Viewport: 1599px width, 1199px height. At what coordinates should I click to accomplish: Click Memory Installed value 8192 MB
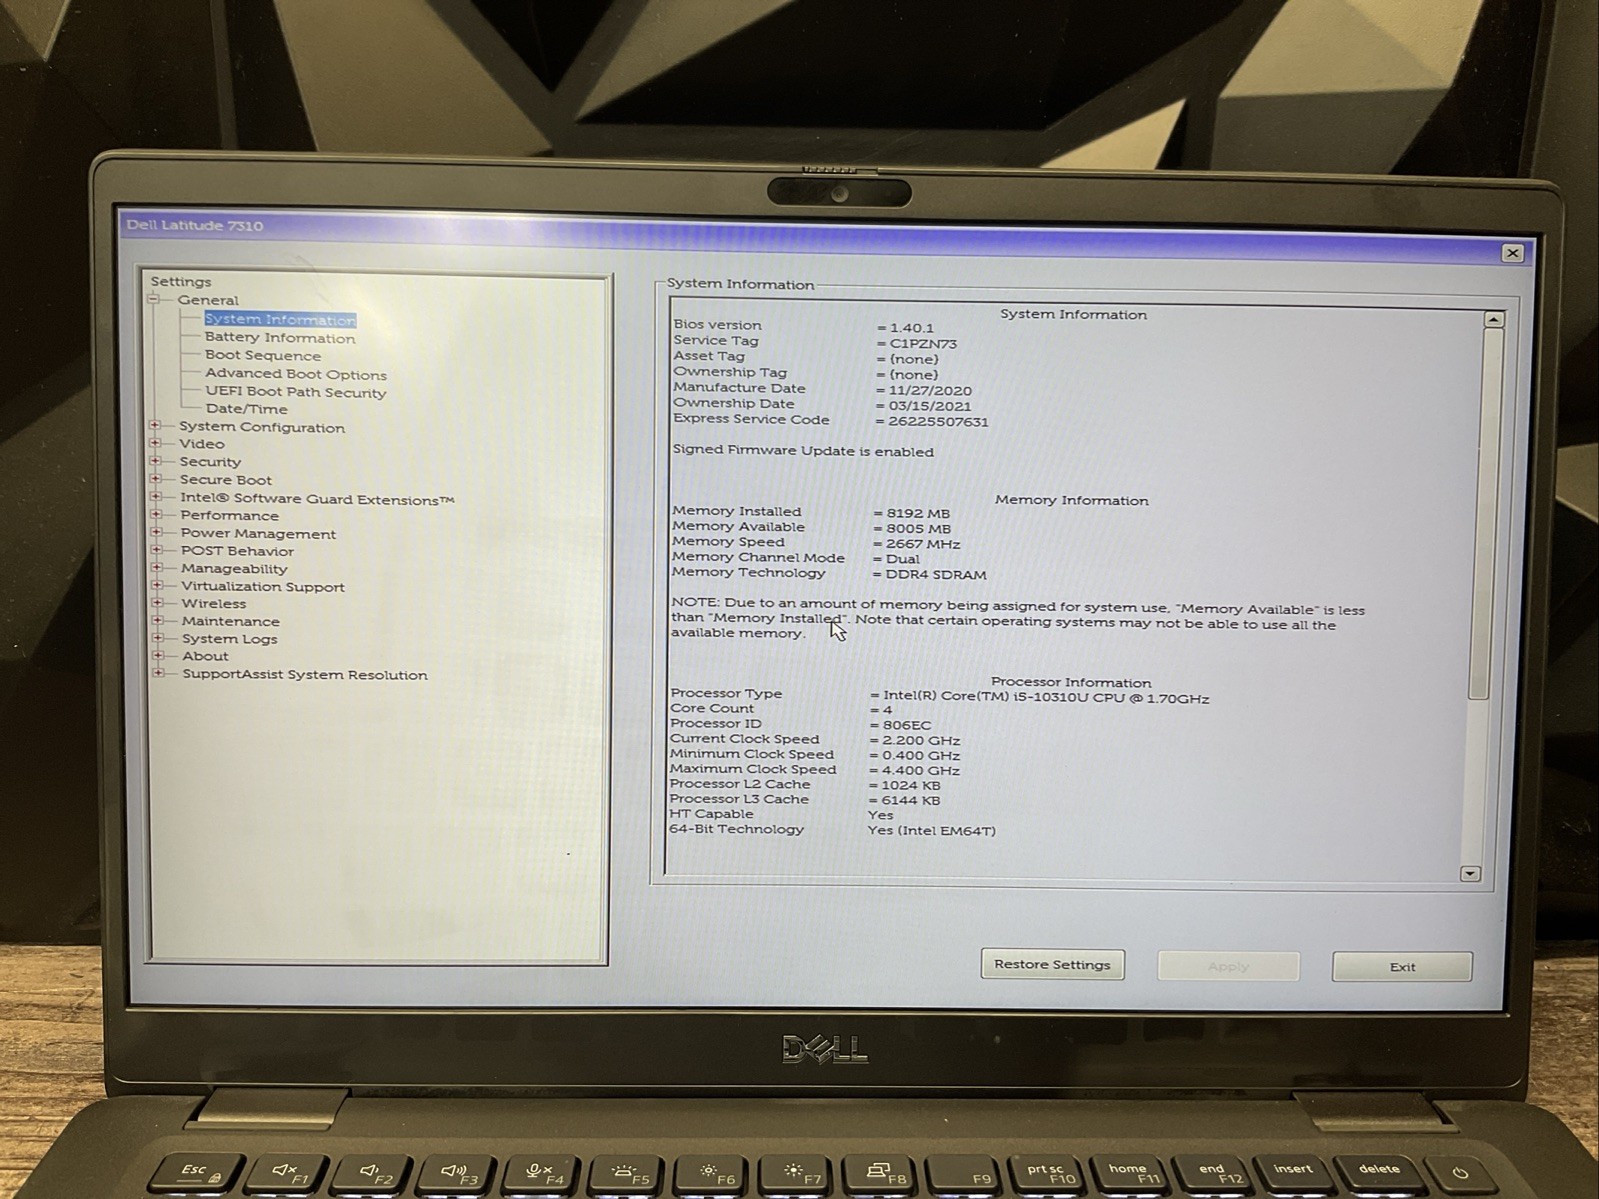(x=918, y=513)
